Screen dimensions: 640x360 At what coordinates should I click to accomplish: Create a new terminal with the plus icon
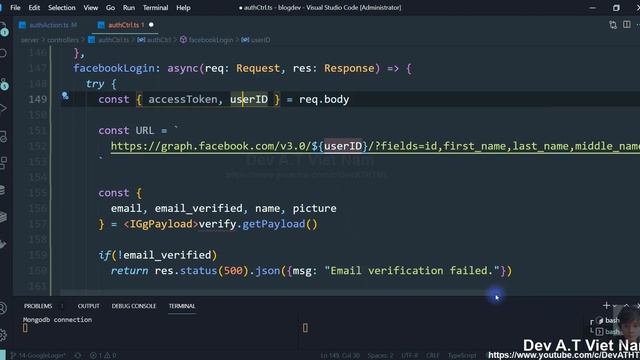606,305
